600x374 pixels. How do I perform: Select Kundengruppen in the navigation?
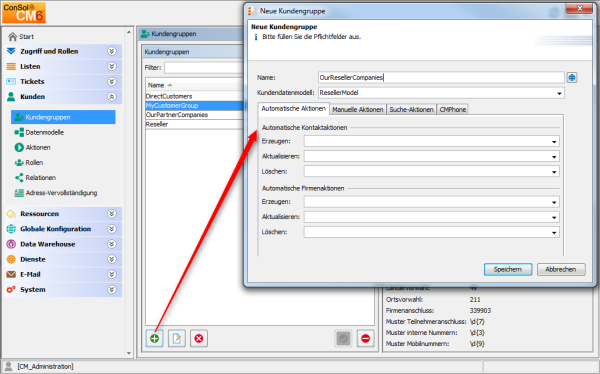point(63,117)
